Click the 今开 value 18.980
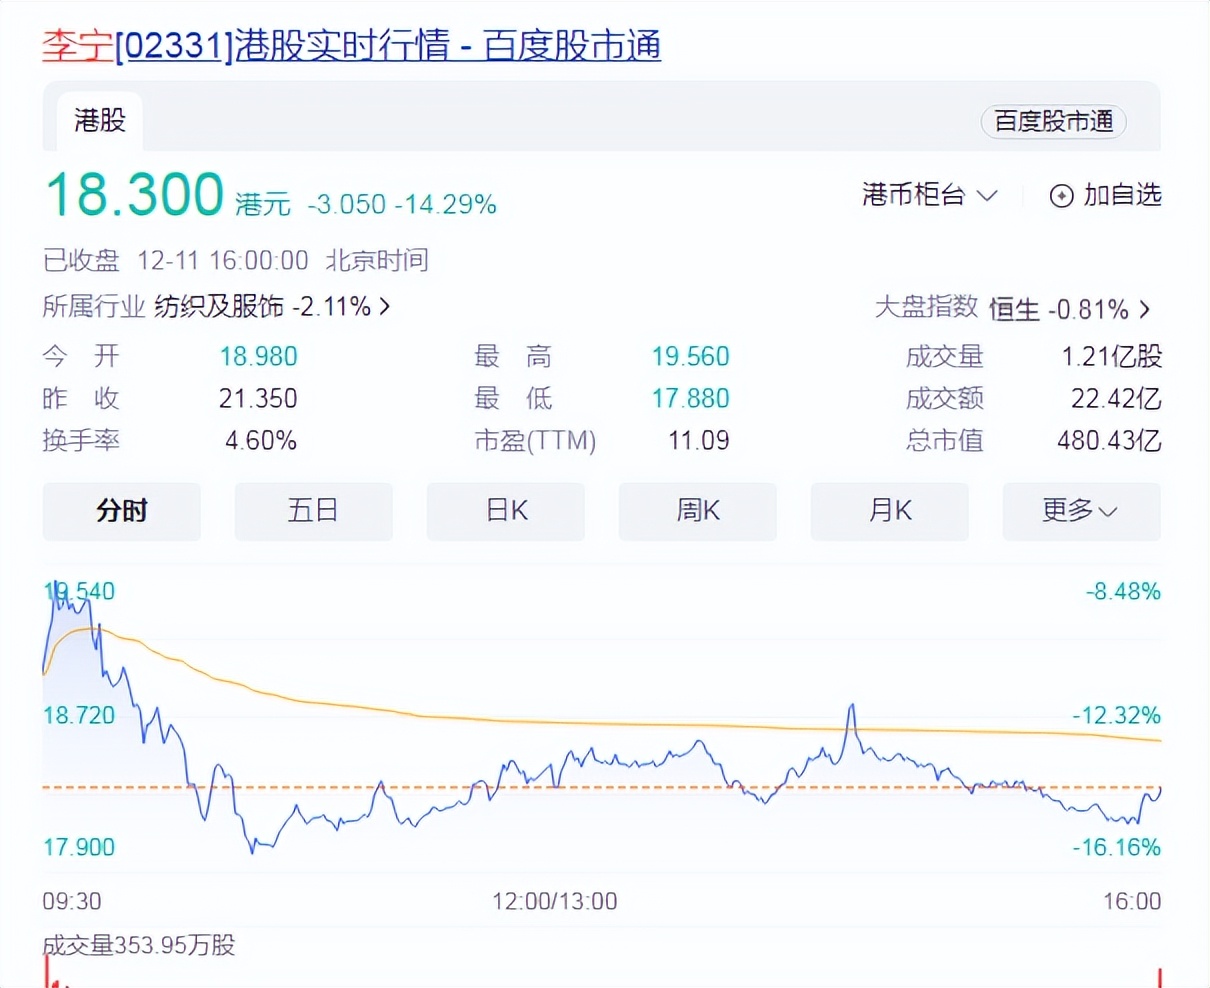The height and width of the screenshot is (988, 1210). 259,356
